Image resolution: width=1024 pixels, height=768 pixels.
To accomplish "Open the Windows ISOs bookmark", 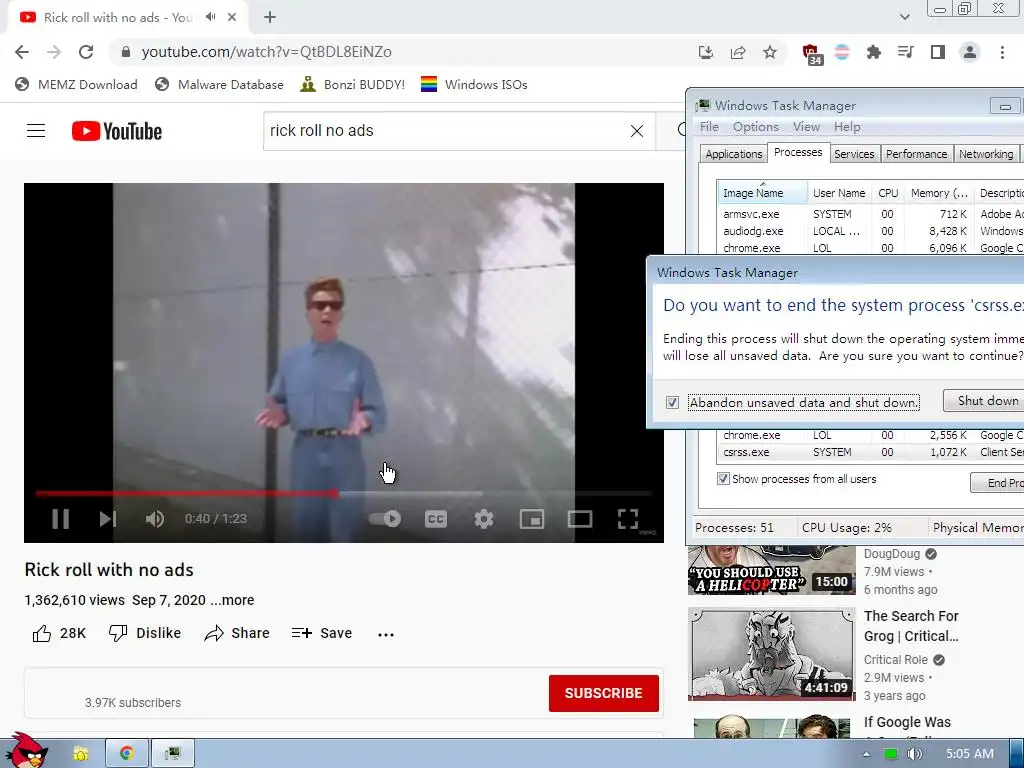I will coord(474,84).
